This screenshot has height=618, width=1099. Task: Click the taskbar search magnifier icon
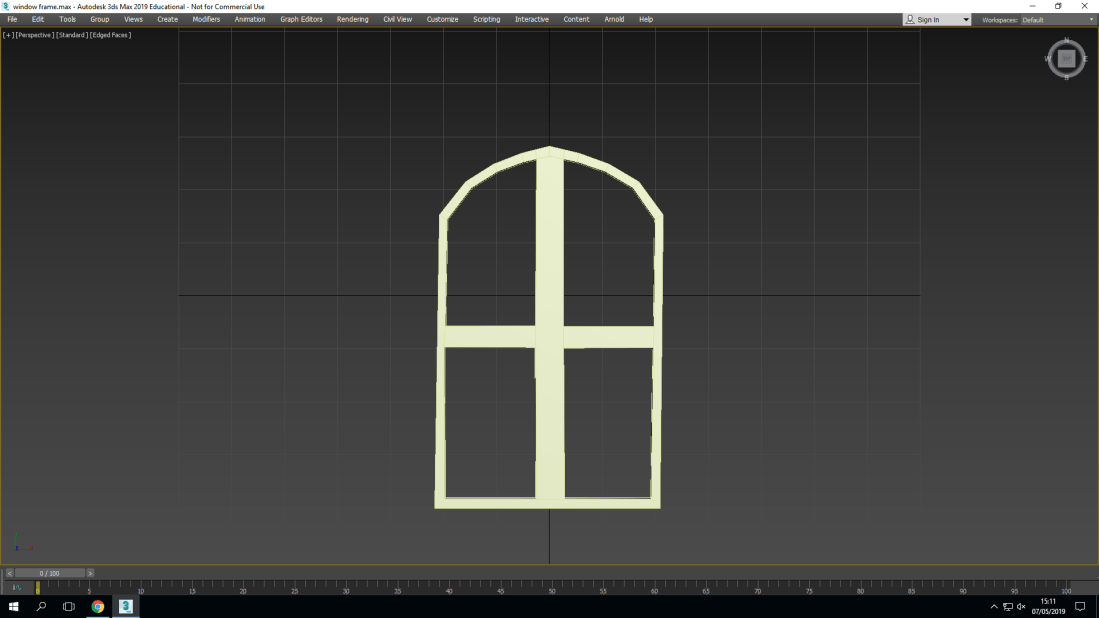(x=42, y=606)
